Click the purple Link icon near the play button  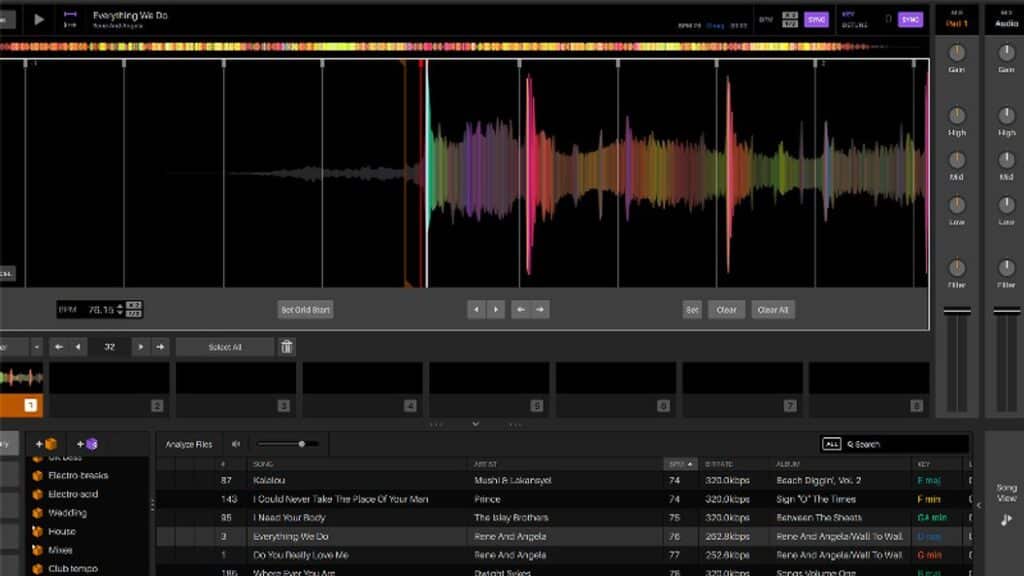point(70,19)
